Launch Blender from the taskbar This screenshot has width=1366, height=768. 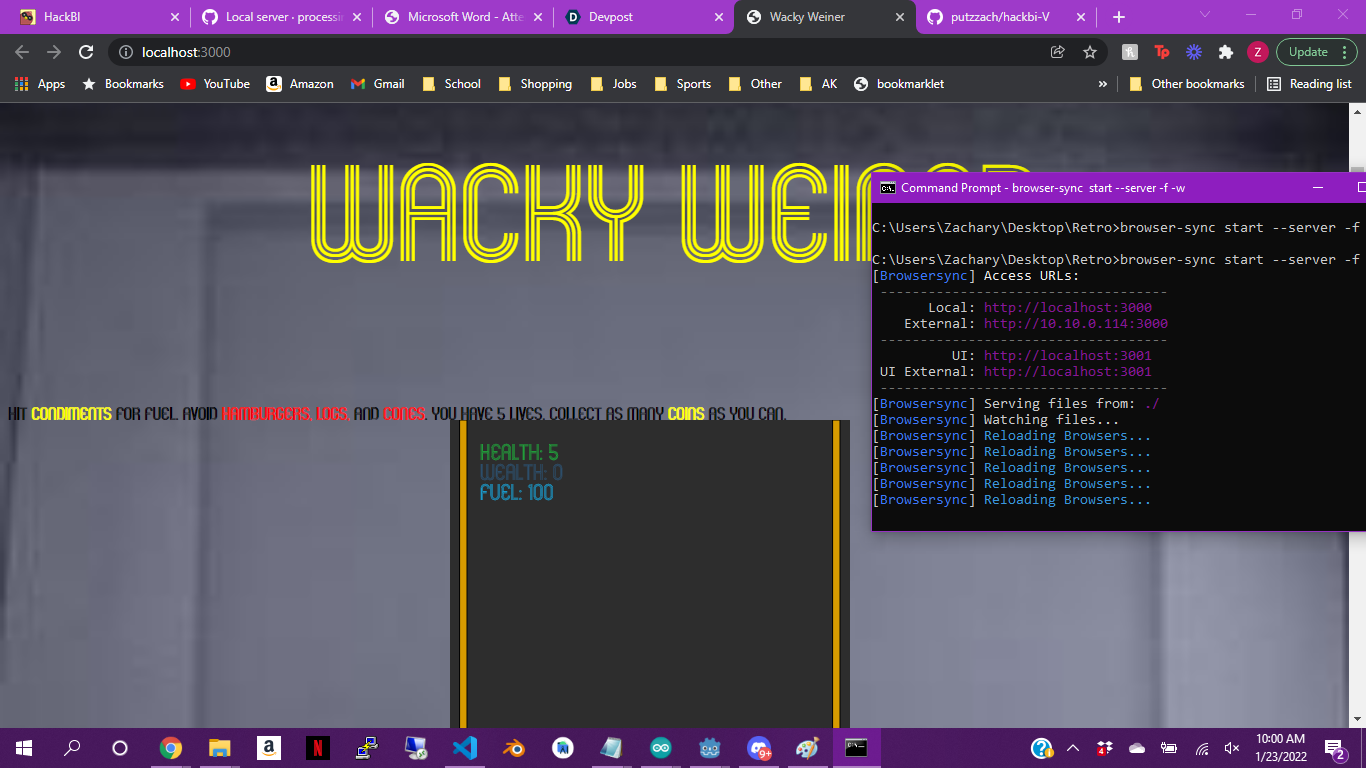click(x=513, y=747)
